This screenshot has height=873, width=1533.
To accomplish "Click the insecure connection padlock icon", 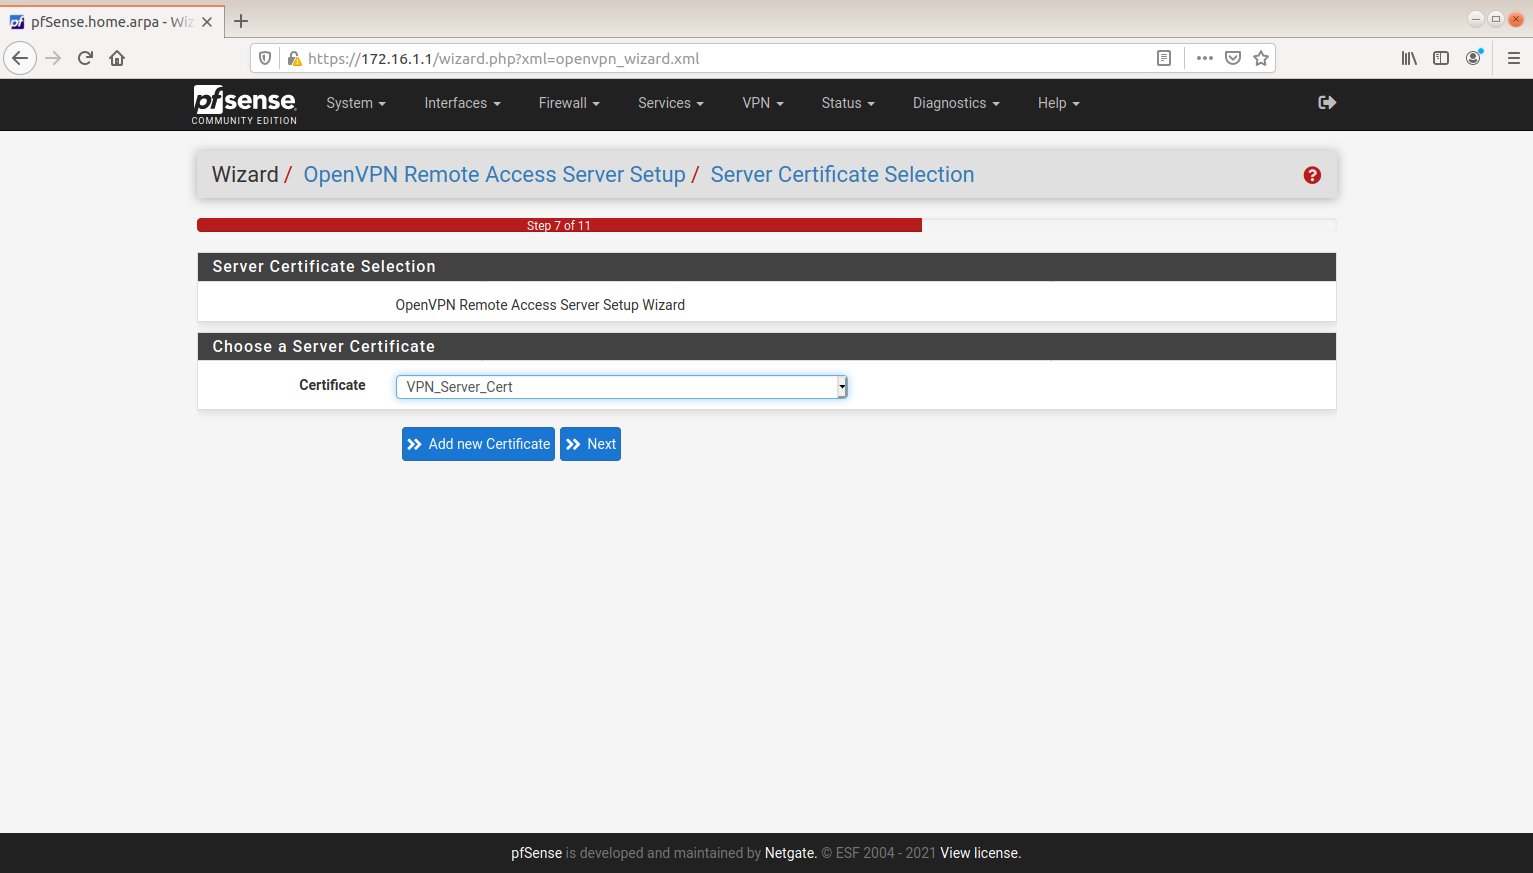I will point(294,58).
